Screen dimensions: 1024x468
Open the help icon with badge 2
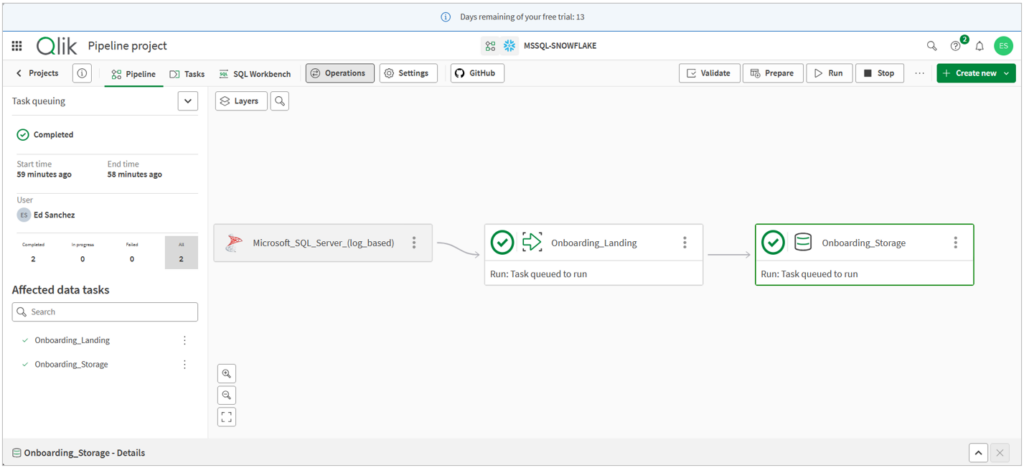click(957, 44)
